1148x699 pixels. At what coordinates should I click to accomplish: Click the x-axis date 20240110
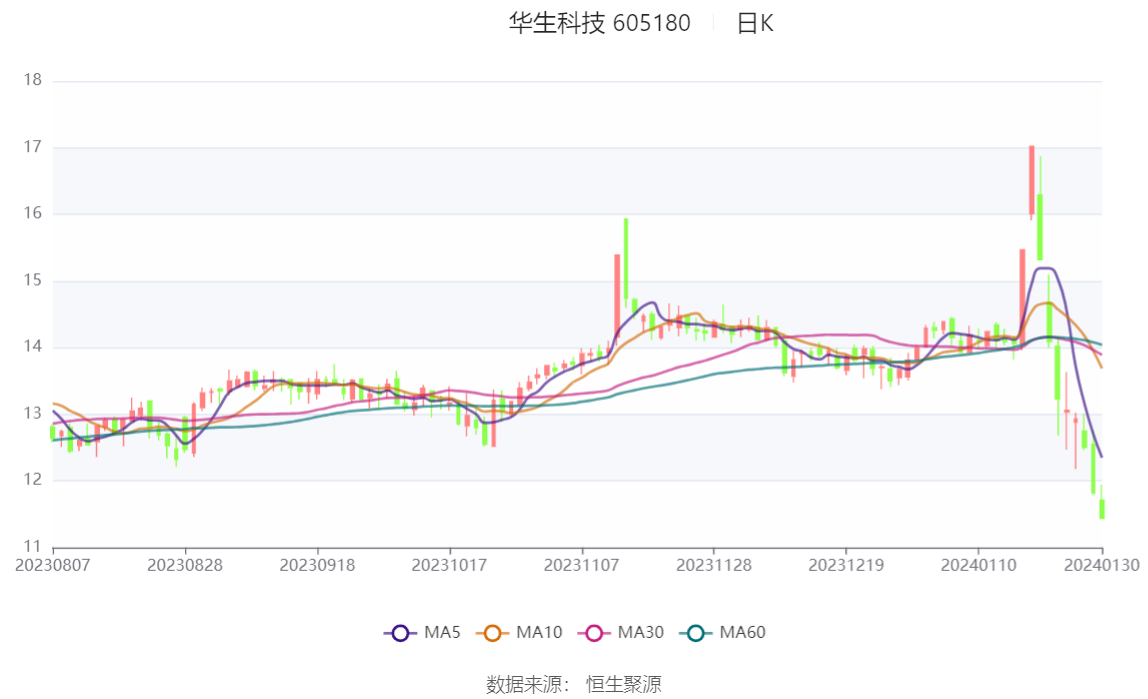click(x=978, y=565)
